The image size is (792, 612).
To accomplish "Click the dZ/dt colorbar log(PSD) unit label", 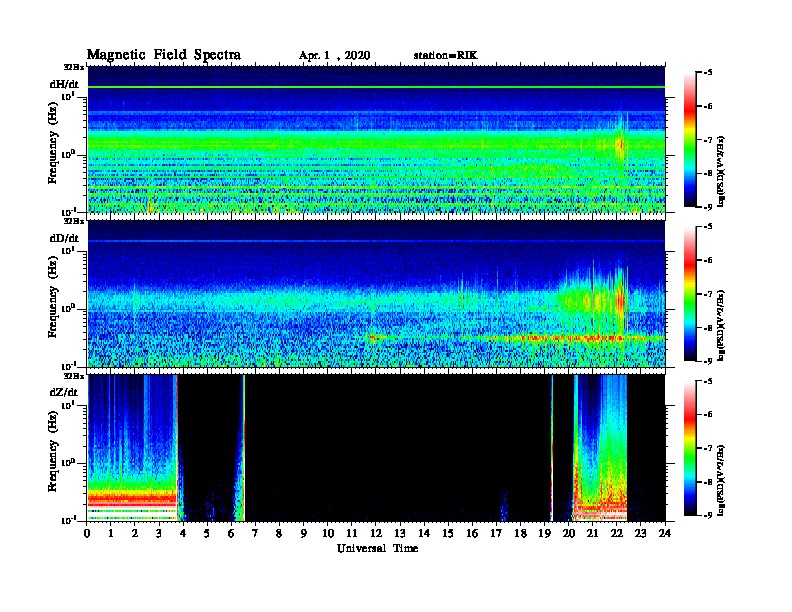I will click(x=721, y=480).
